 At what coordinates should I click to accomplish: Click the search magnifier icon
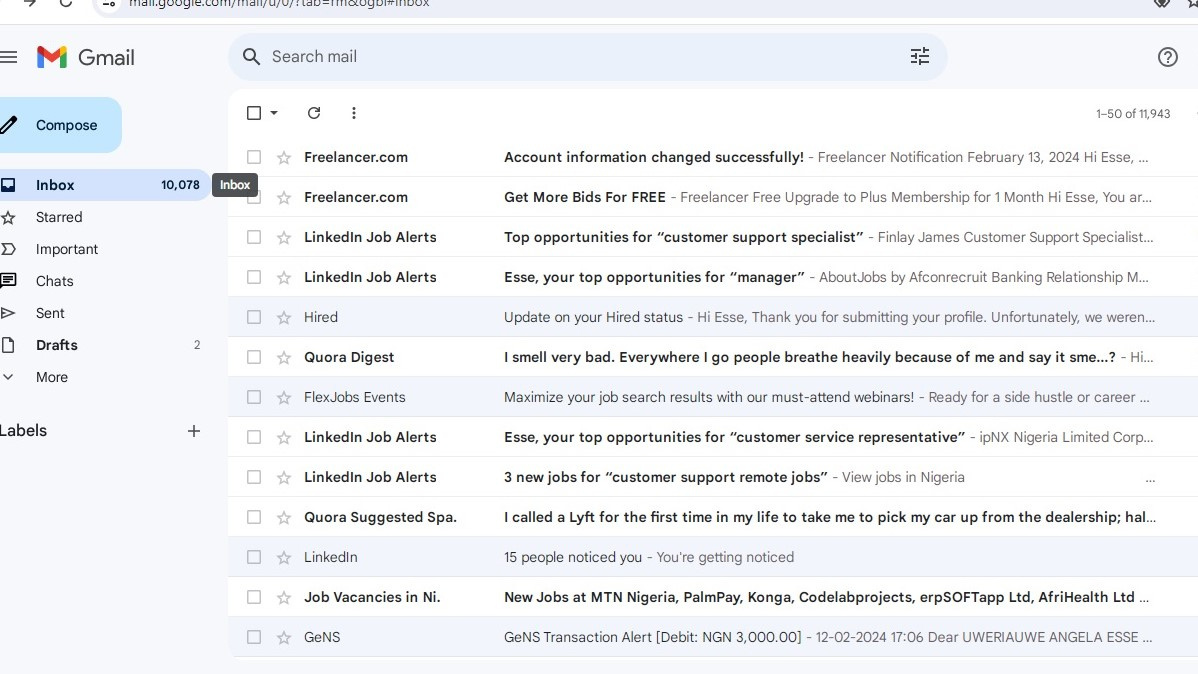(x=251, y=57)
